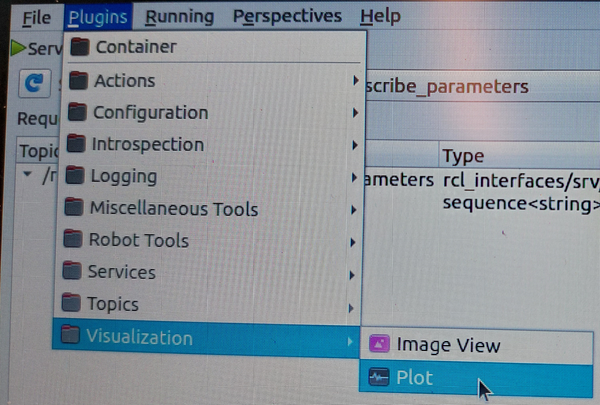
Task: Click the Container folder icon
Action: (80, 47)
